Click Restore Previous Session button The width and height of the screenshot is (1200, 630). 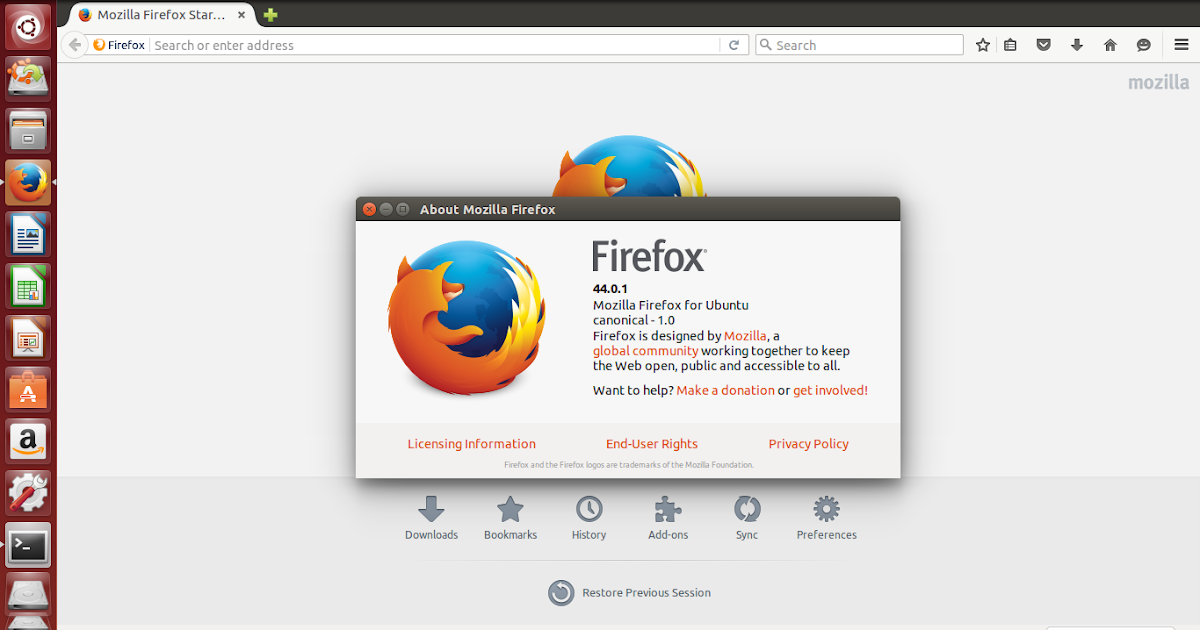click(x=630, y=592)
